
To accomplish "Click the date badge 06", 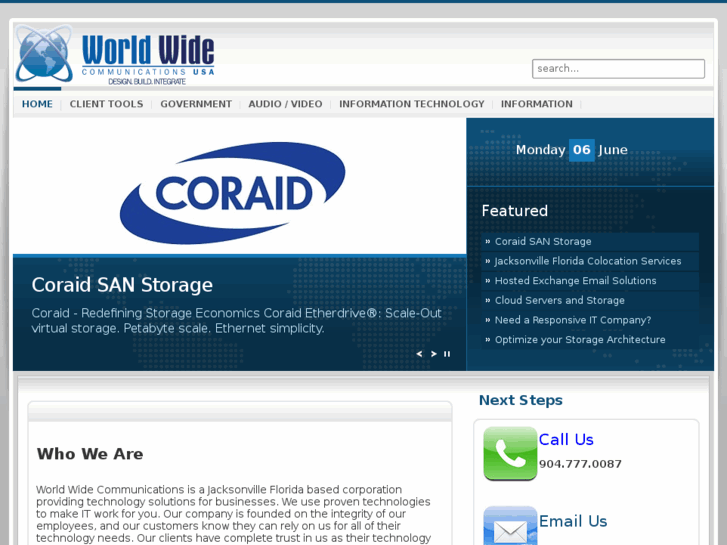I will click(x=581, y=150).
